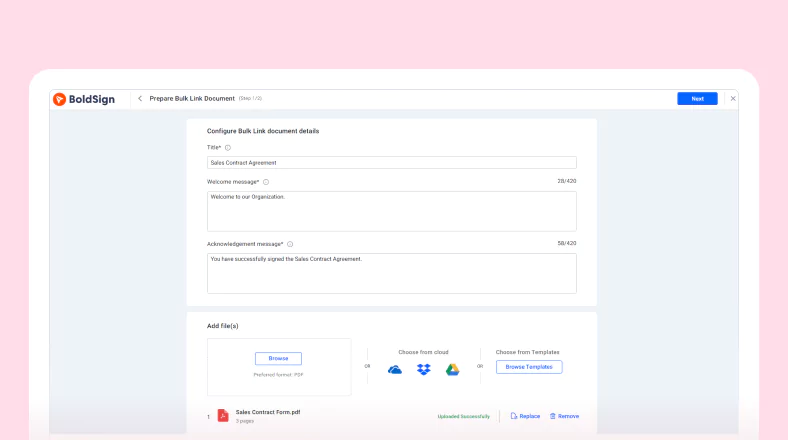The height and width of the screenshot is (440, 788).
Task: Choose file from OneDrive cloud icon
Action: click(x=395, y=370)
